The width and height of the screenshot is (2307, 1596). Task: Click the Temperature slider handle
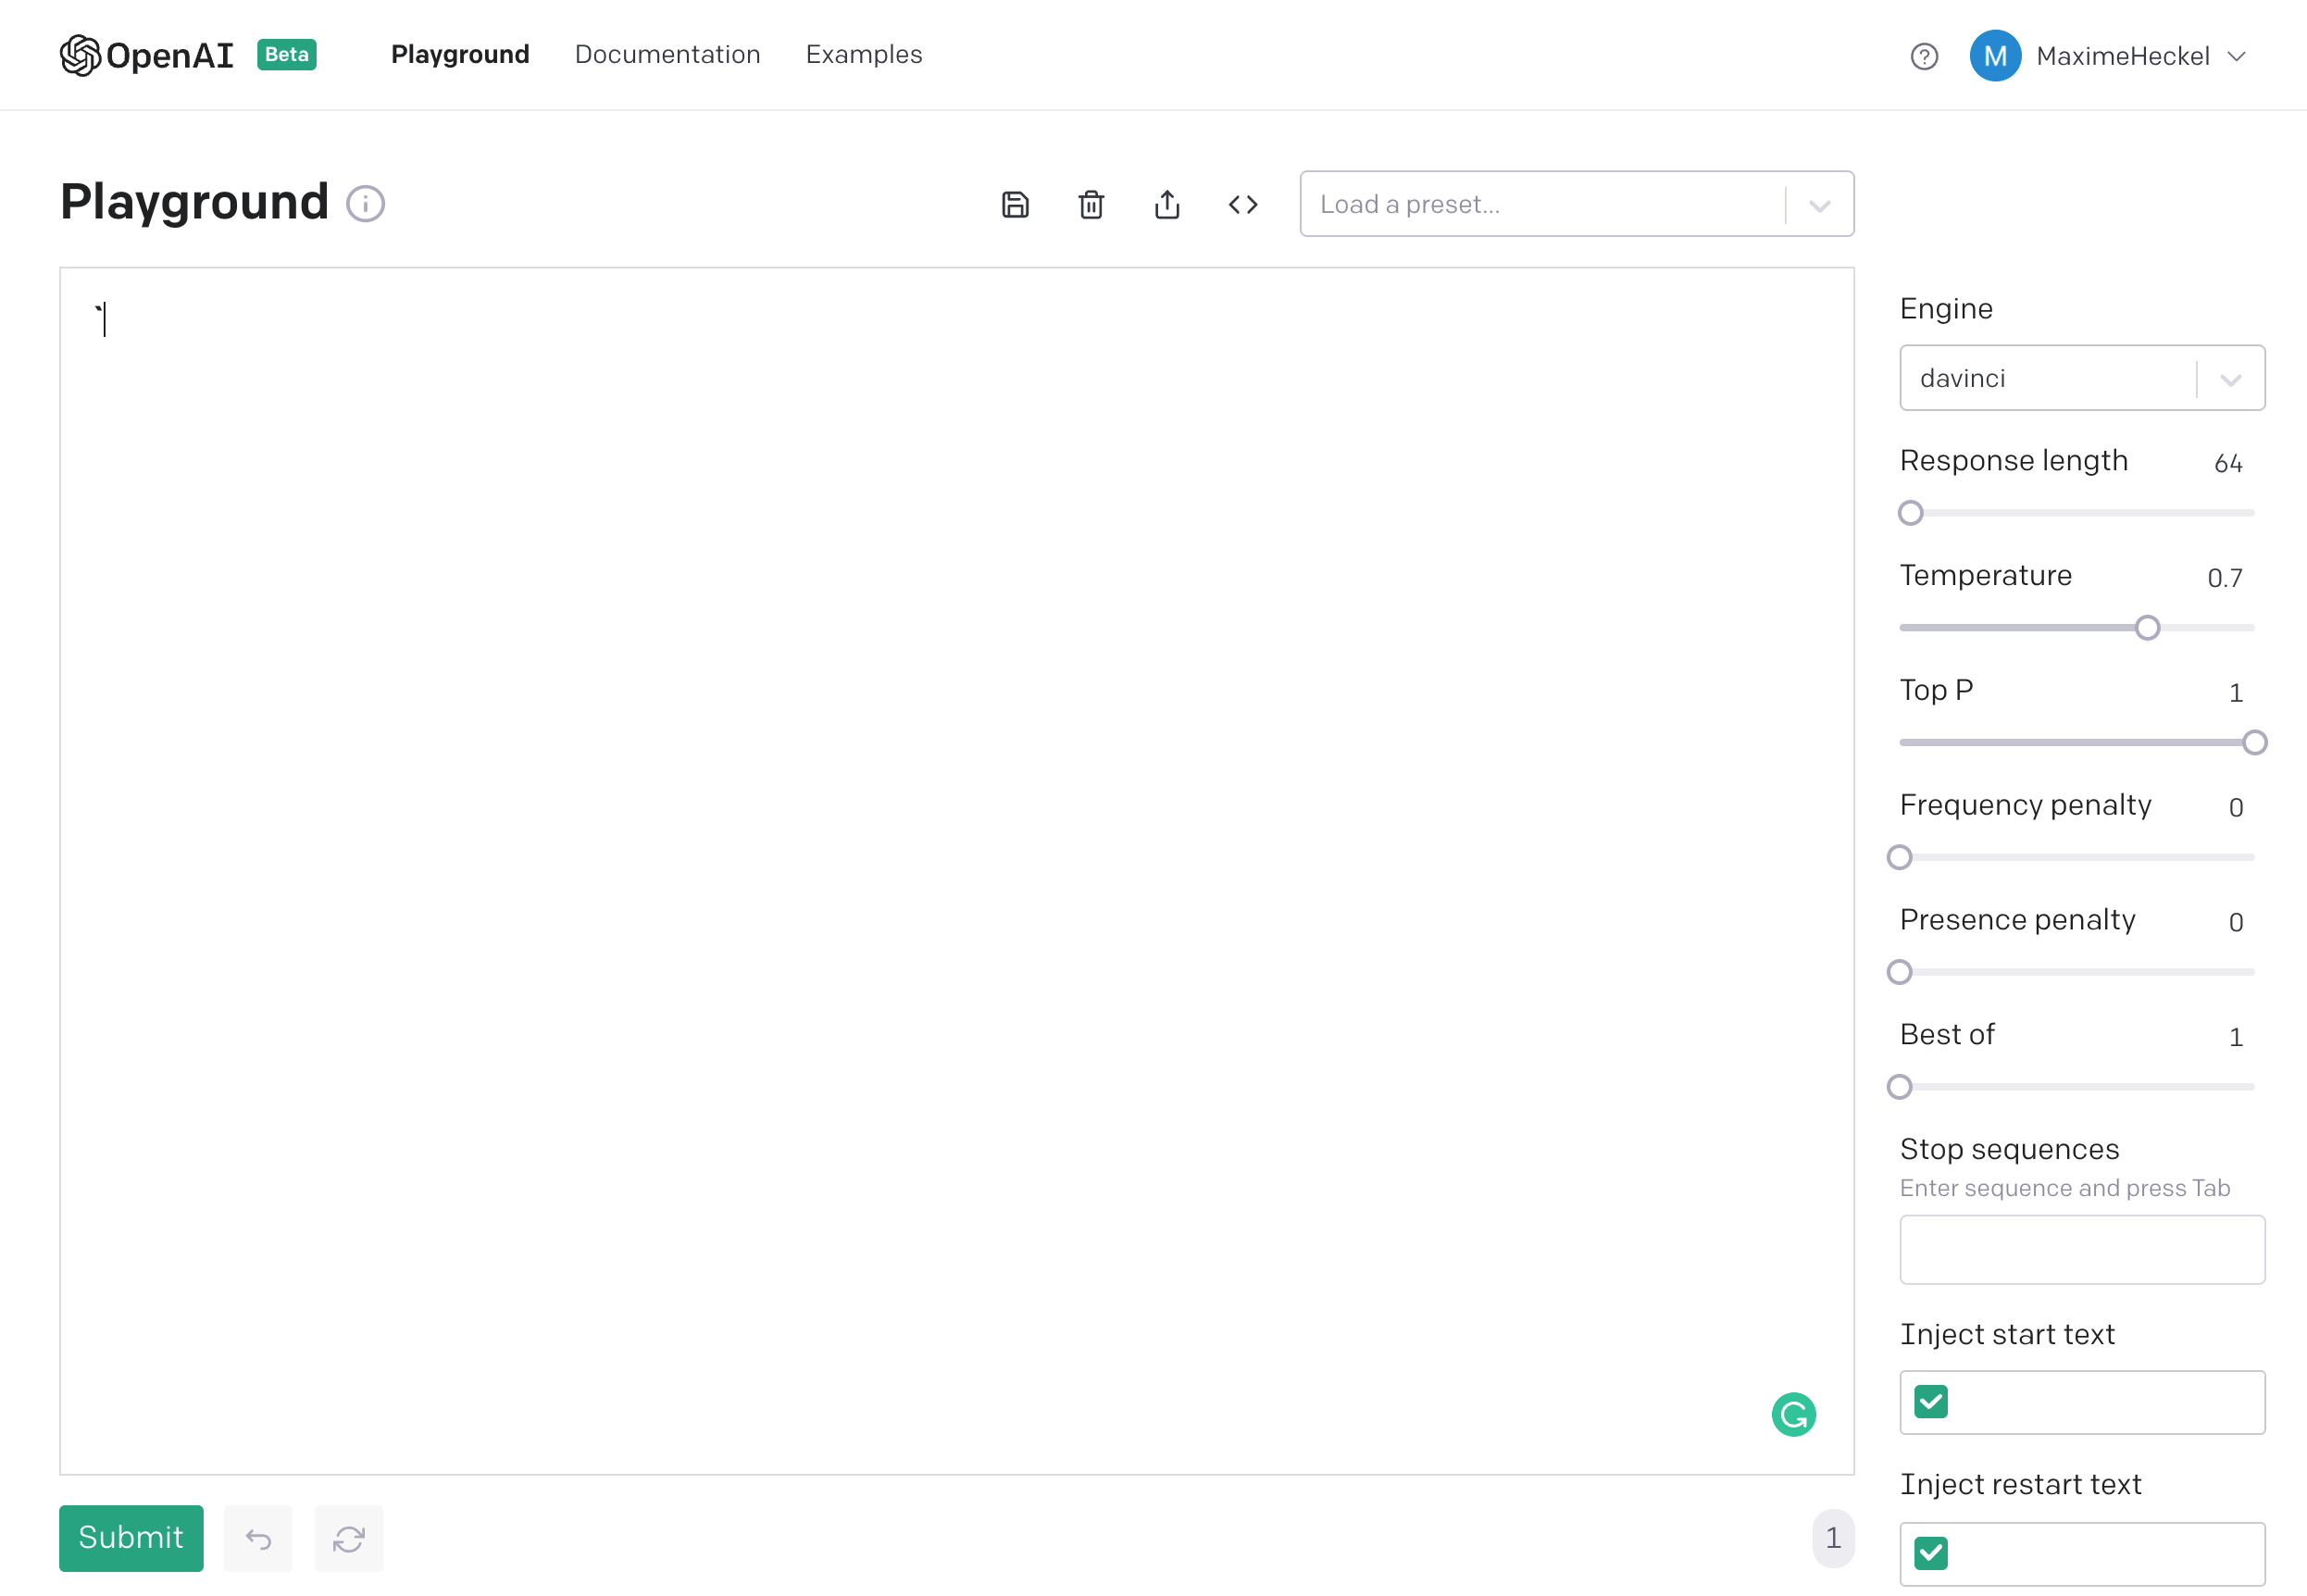pyautogui.click(x=2147, y=628)
